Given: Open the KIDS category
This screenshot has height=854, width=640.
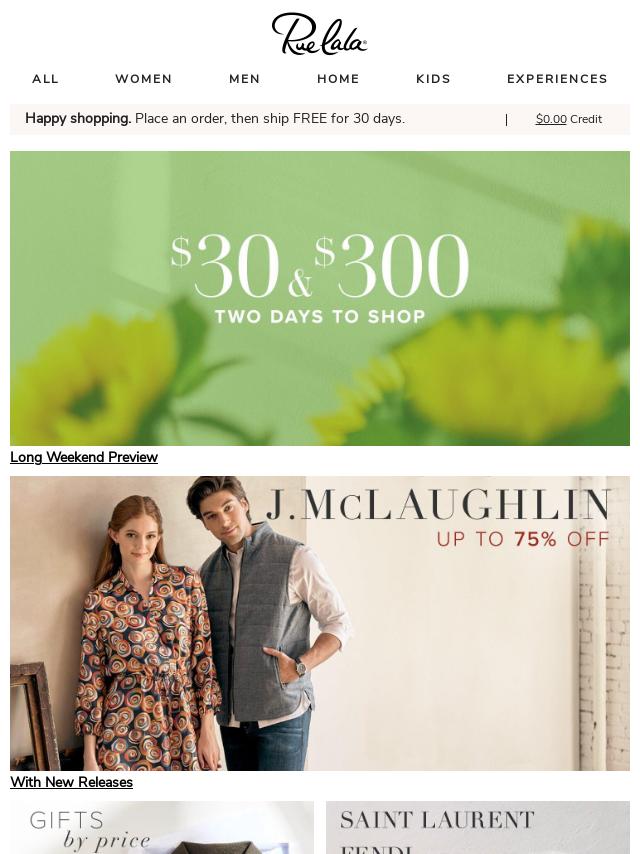Looking at the screenshot, I should point(434,79).
